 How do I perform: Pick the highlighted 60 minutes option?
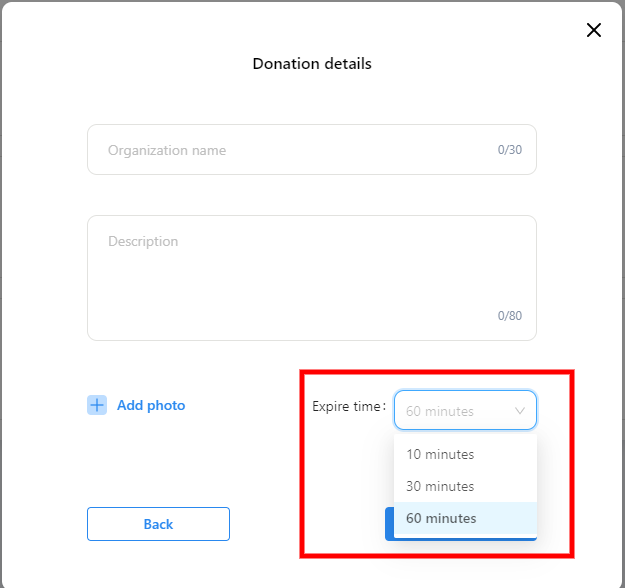441,518
